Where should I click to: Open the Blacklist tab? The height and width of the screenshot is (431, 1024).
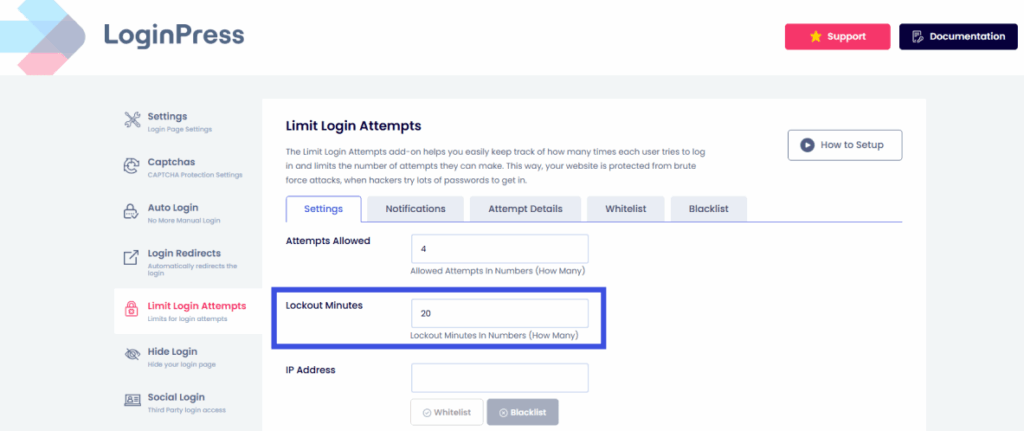coord(709,208)
